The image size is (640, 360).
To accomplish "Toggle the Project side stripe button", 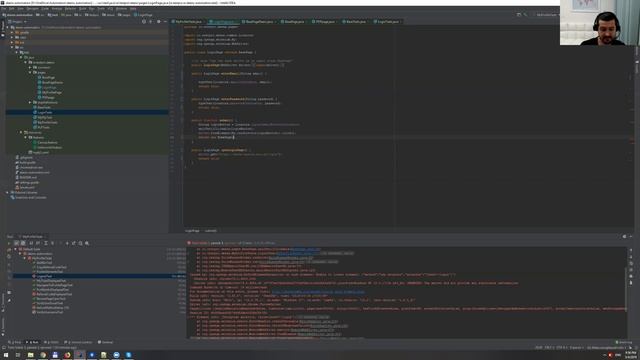I will 2,28.
